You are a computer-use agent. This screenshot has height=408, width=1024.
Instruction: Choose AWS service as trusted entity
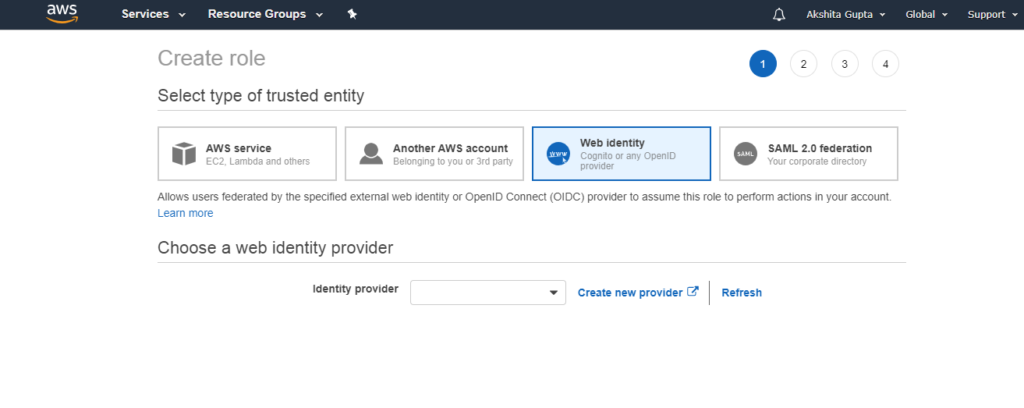[x=247, y=154]
